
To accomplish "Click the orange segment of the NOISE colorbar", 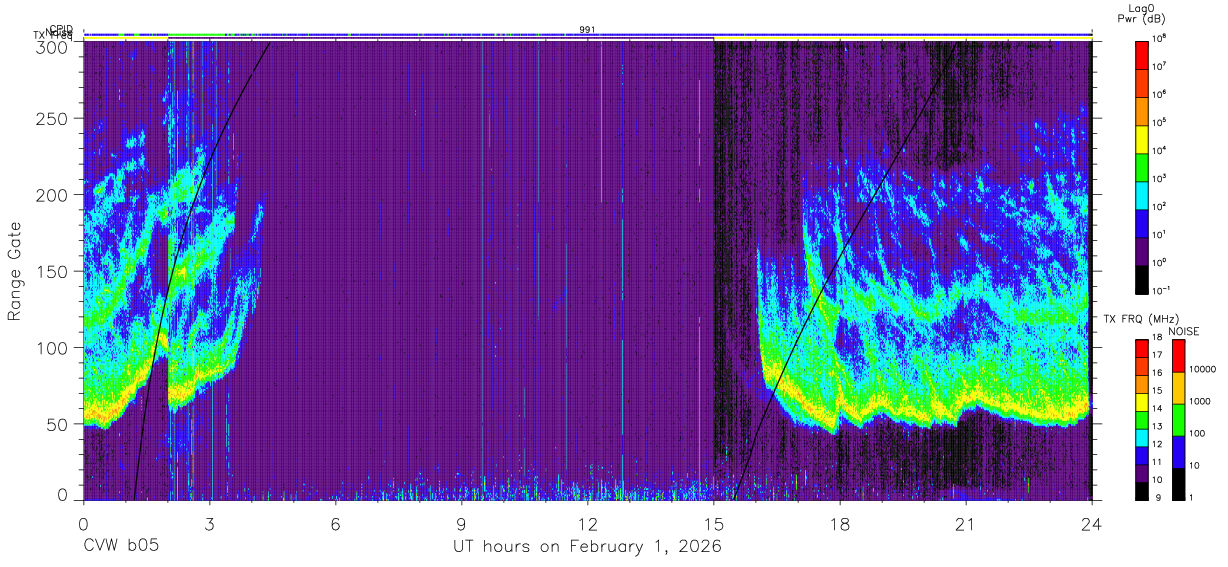I will 1178,387.
